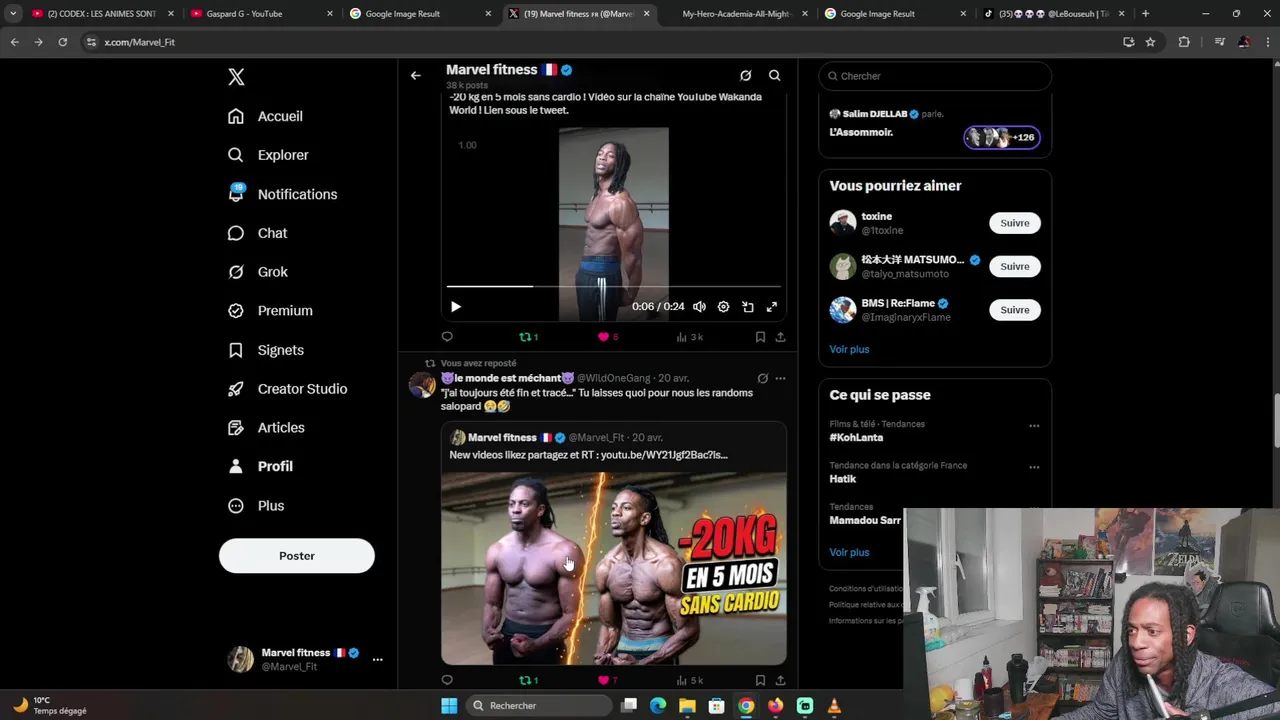Share the -20KG thumbnail post
The width and height of the screenshot is (1280, 720).
780,680
